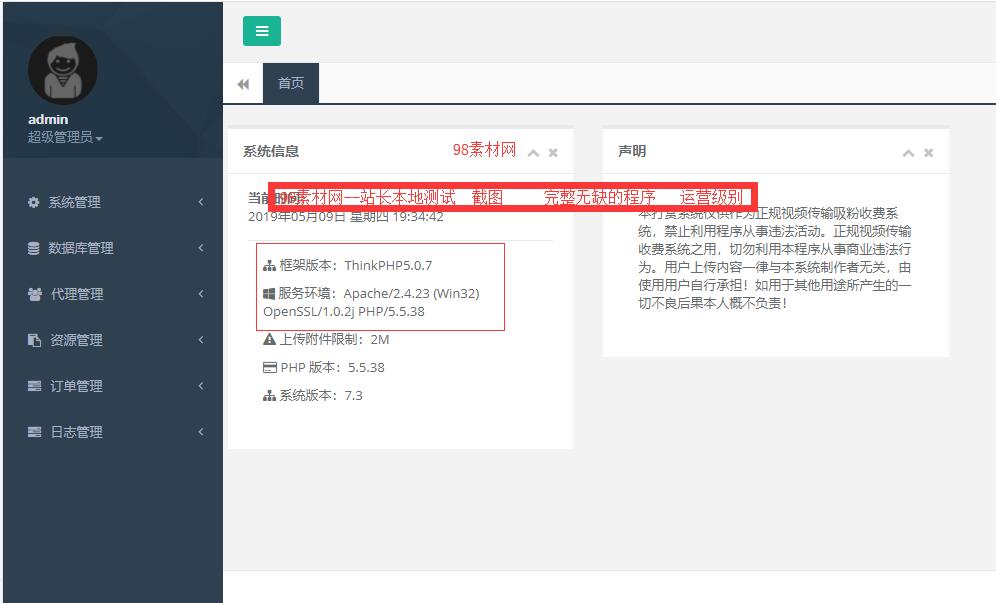Click the sitemap icon beside 框架版本
The image size is (996, 603).
(268, 267)
